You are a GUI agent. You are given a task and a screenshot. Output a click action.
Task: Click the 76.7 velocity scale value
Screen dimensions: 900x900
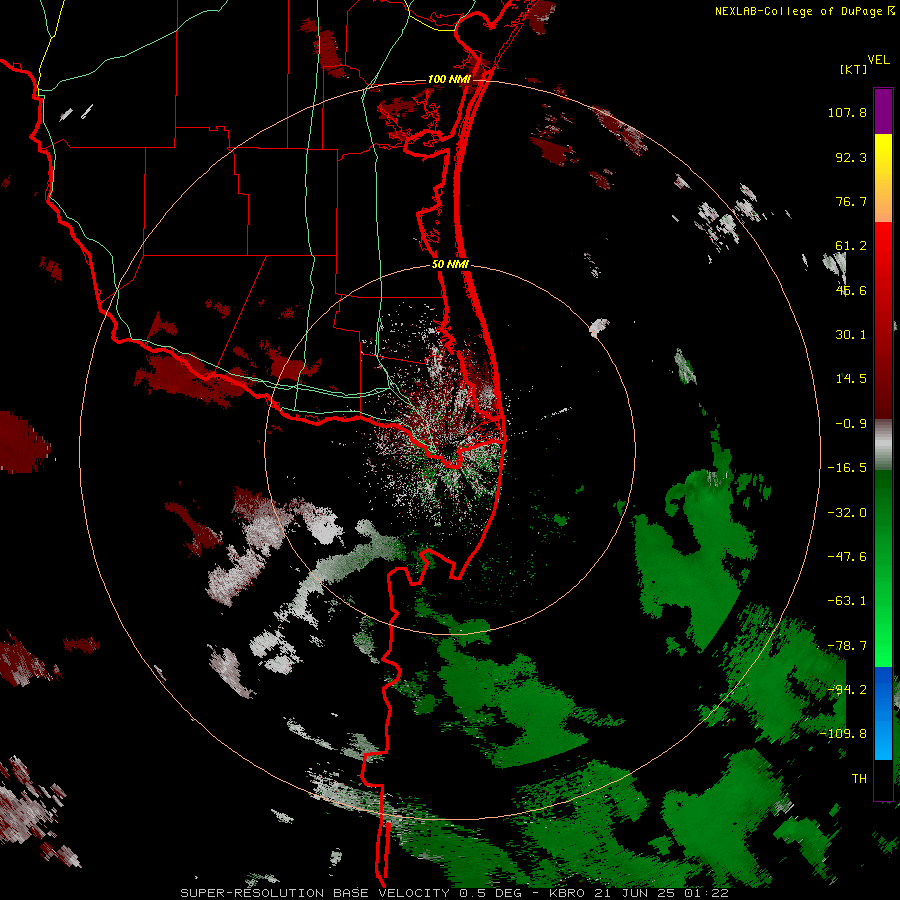click(851, 201)
